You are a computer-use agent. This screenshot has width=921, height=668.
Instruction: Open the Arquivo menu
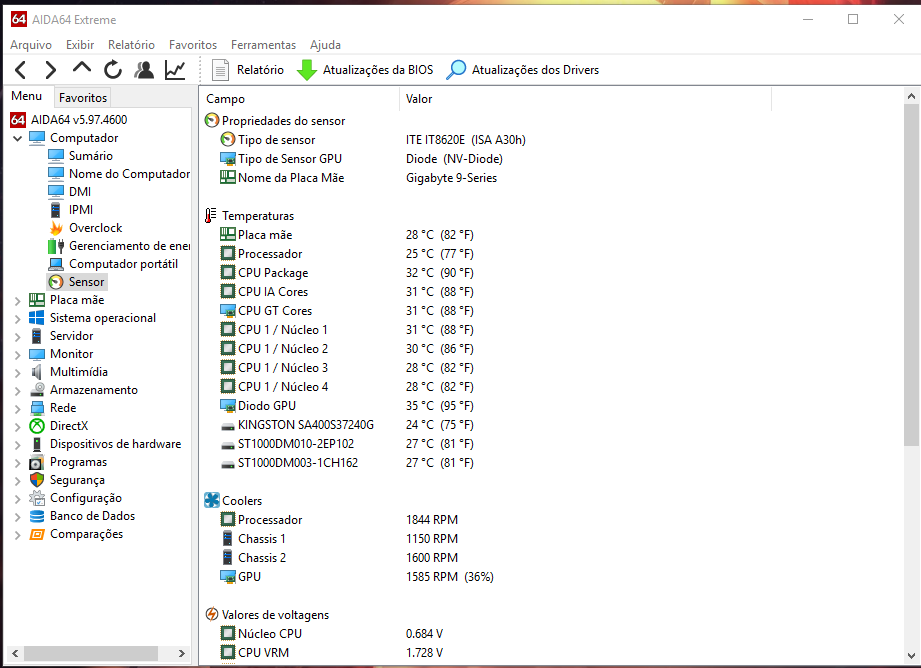tap(31, 45)
